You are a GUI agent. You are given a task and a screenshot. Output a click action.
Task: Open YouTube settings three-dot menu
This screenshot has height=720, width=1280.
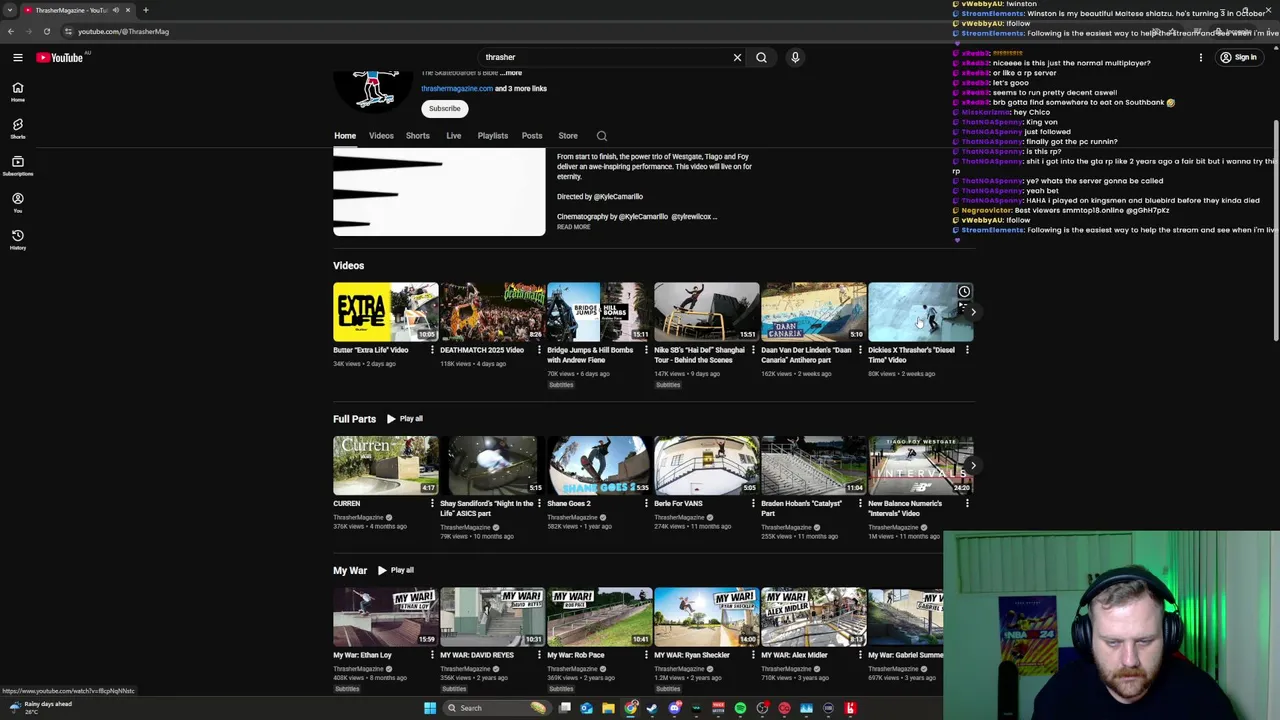point(1200,57)
